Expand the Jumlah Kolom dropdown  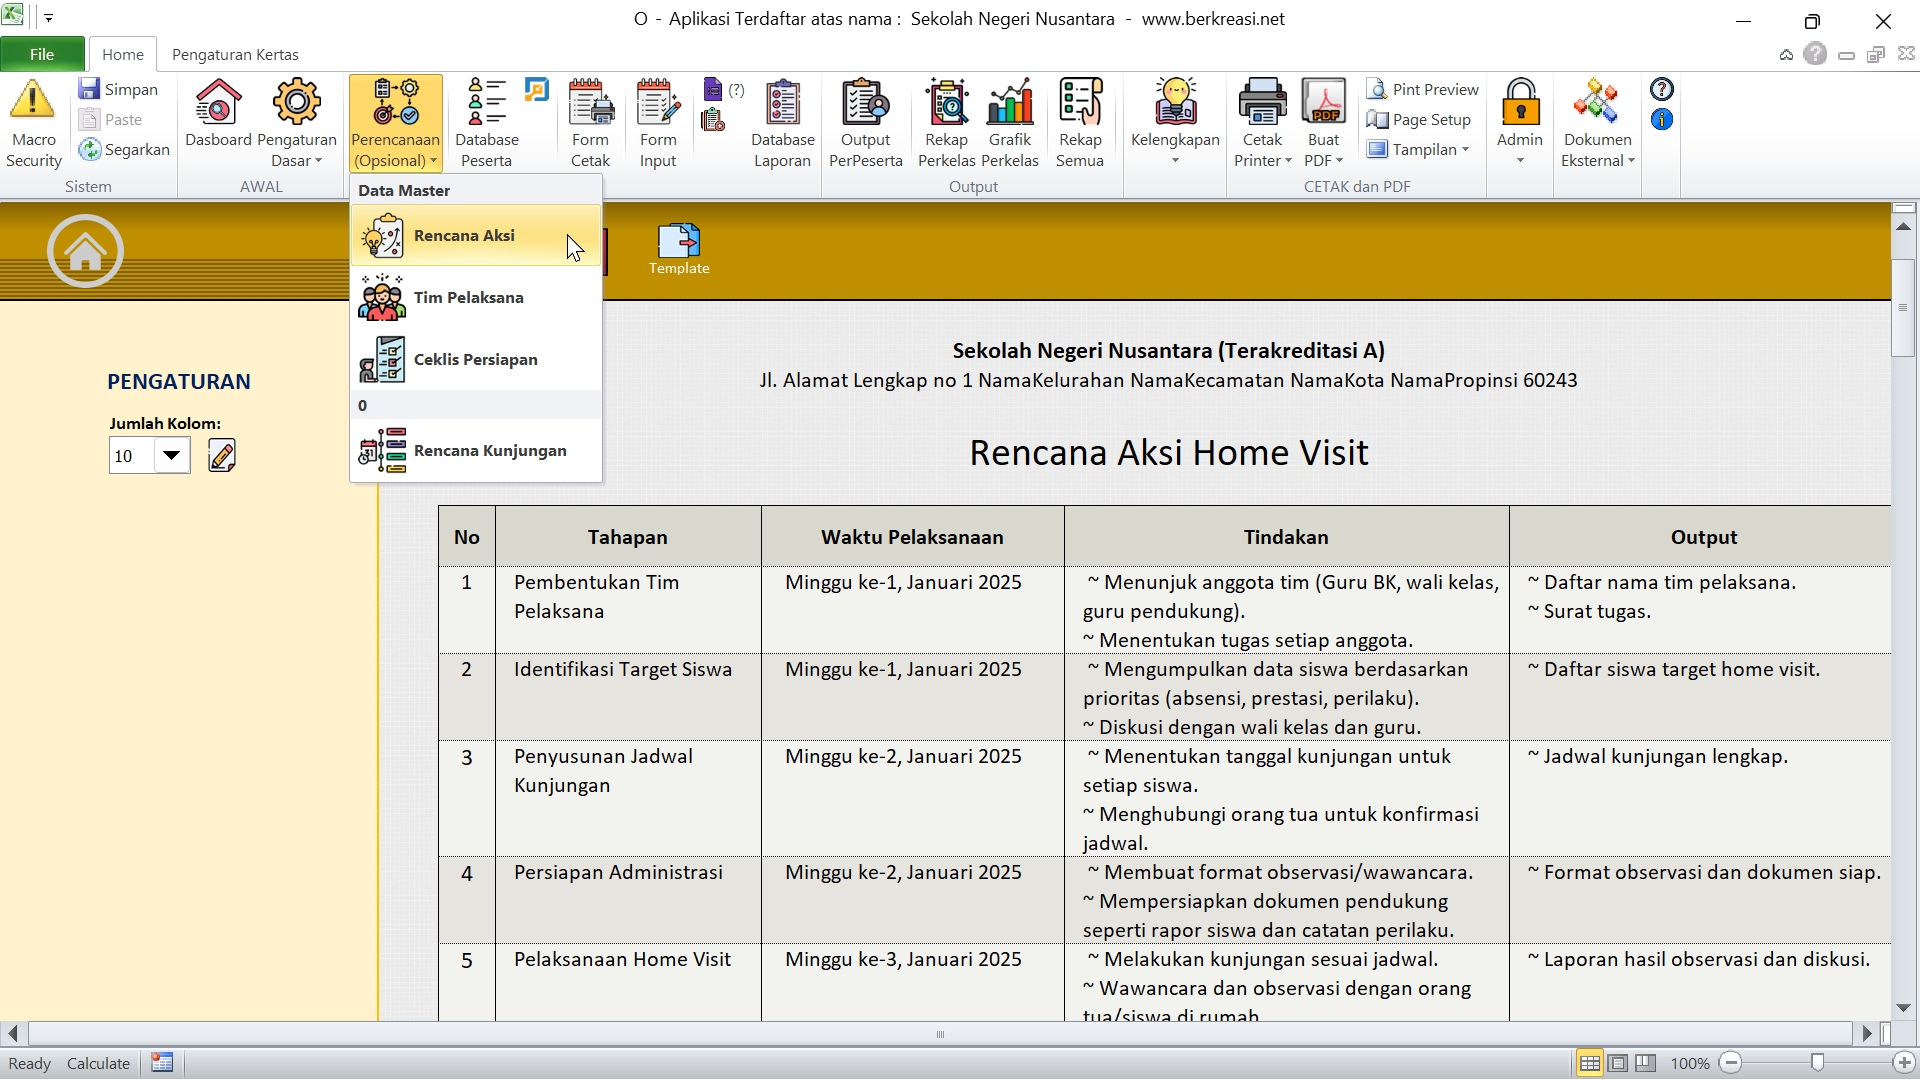click(172, 456)
